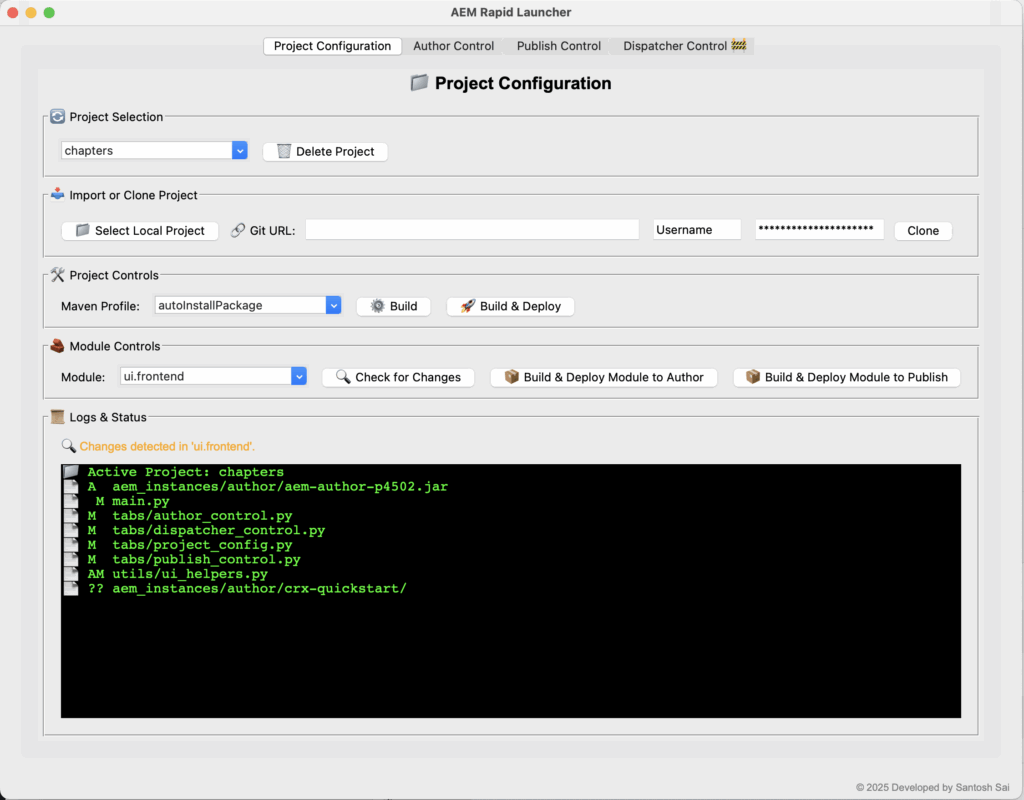This screenshot has width=1024, height=800.
Task: Click the link icon beside Git URL
Action: pyautogui.click(x=237, y=230)
